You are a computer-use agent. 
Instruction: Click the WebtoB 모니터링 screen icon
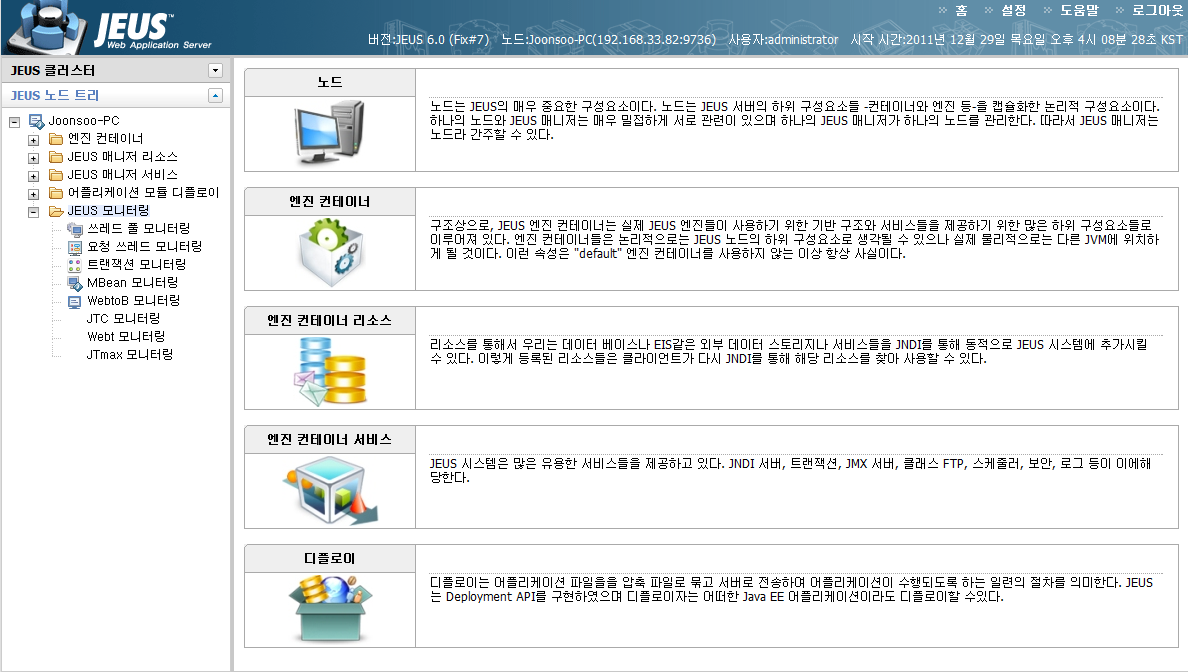pyautogui.click(x=74, y=301)
